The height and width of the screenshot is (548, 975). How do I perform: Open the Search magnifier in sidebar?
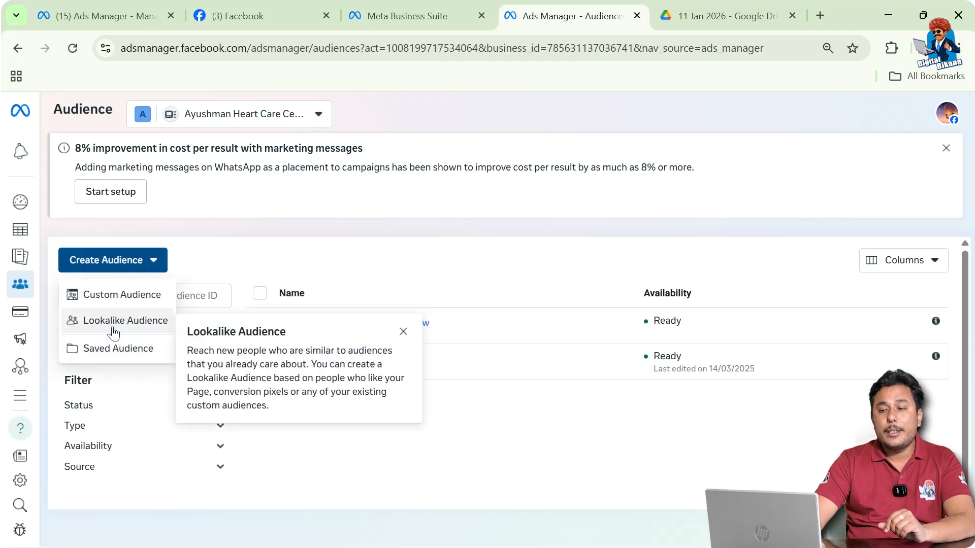coord(20,505)
